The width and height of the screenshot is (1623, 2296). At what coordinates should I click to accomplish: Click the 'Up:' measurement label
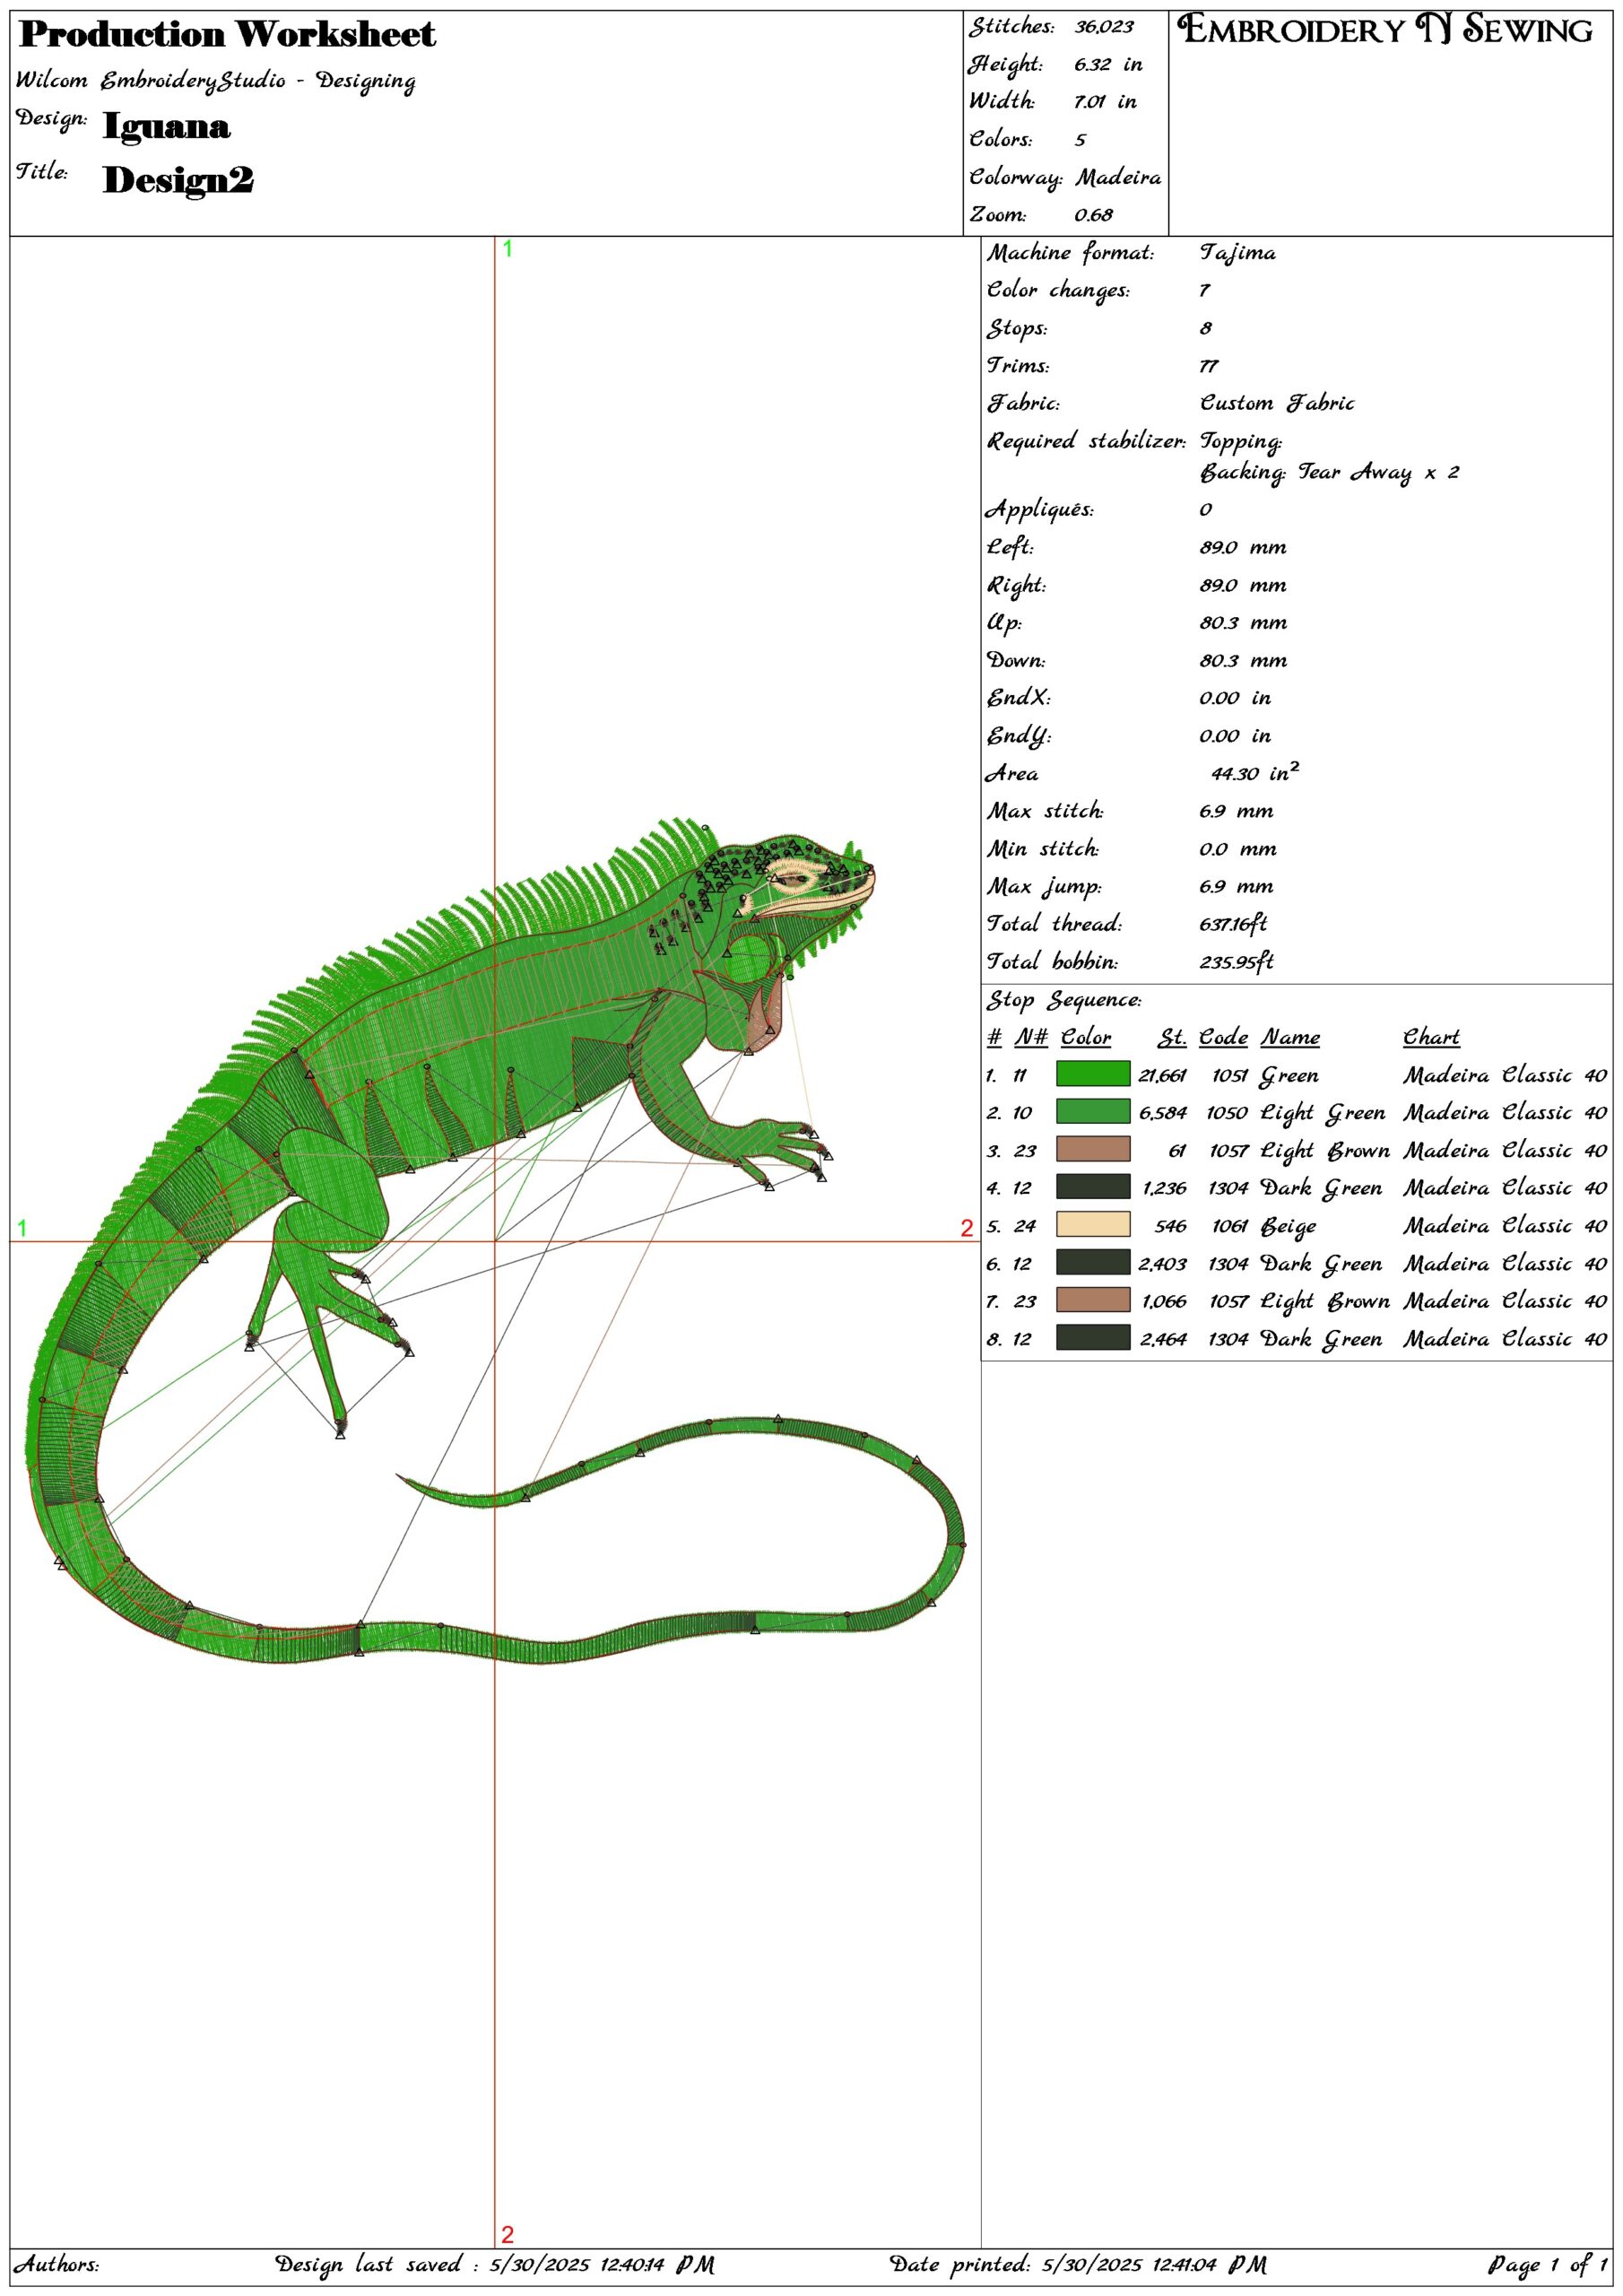(x=1004, y=622)
